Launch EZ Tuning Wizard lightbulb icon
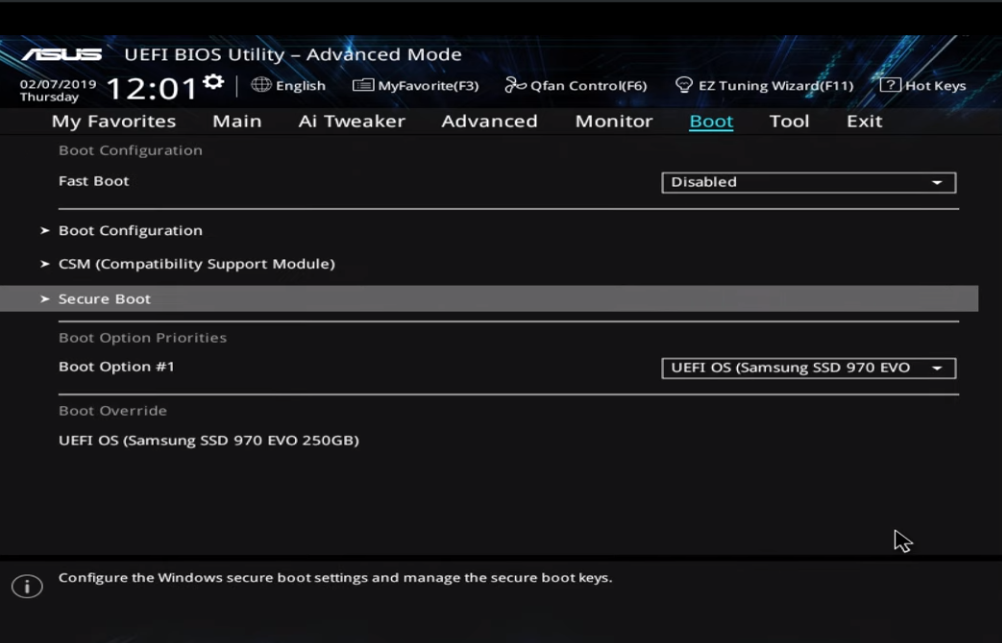 pos(684,85)
